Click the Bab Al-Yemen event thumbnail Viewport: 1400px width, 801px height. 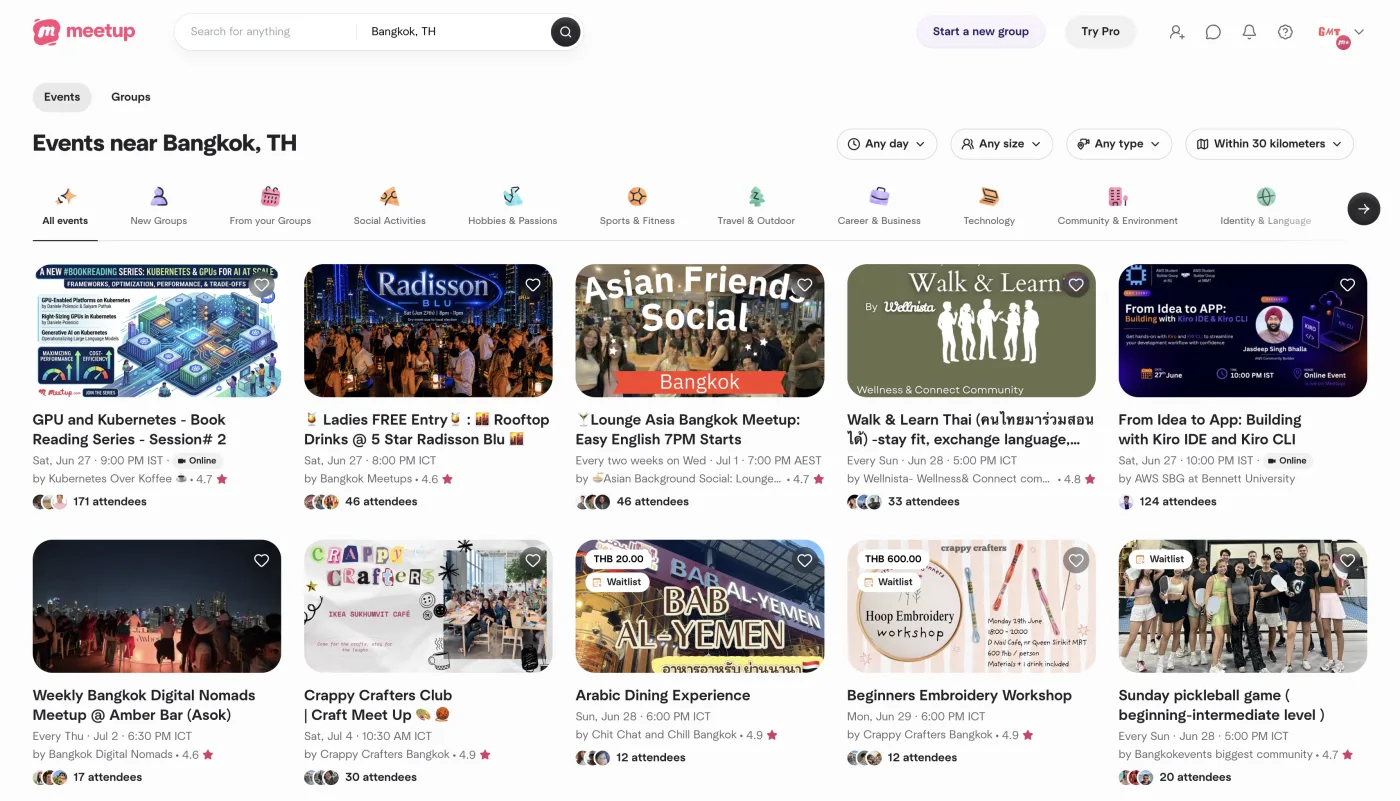click(700, 606)
